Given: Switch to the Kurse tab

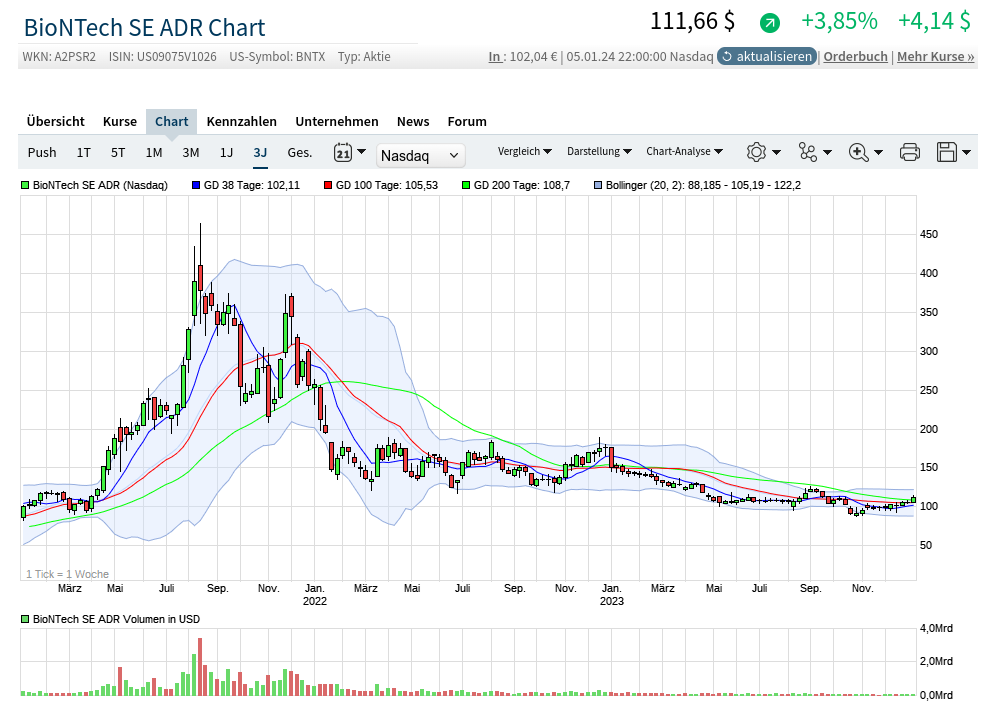Looking at the screenshot, I should click(x=120, y=122).
